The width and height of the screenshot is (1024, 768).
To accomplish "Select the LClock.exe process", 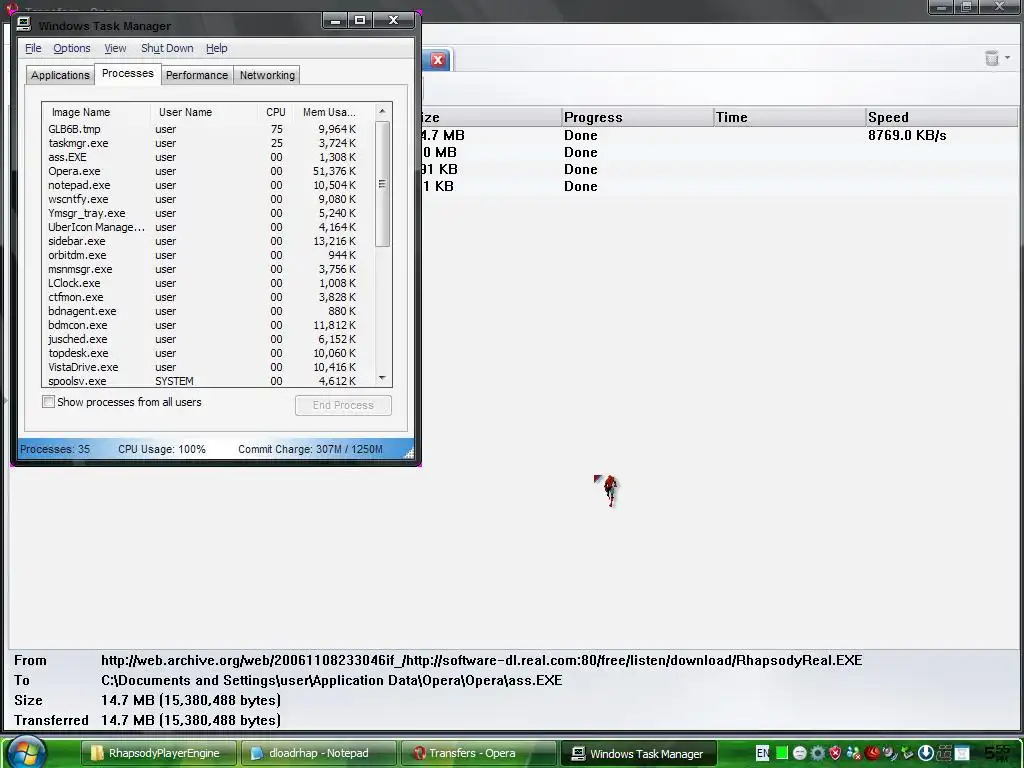I will tap(208, 283).
